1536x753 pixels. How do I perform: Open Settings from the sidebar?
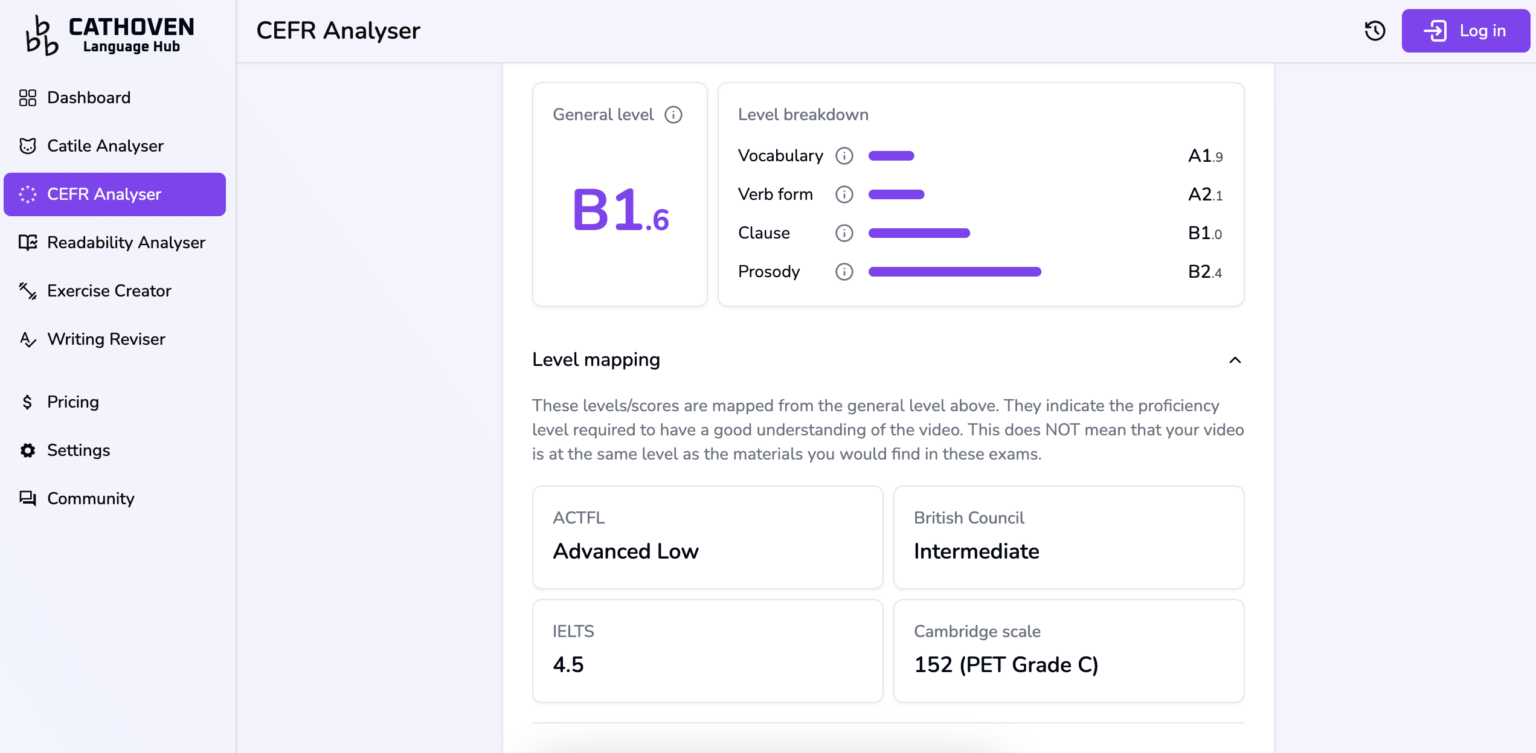point(78,450)
